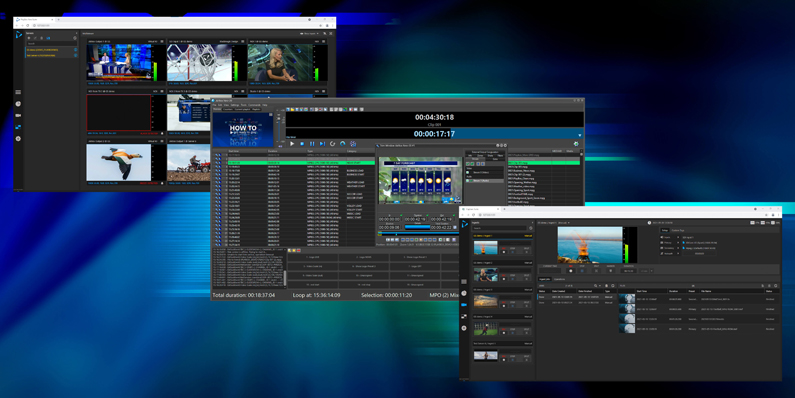Image resolution: width=795 pixels, height=398 pixels.
Task: Open the Settings menu in AirBox
Action: click(x=235, y=105)
